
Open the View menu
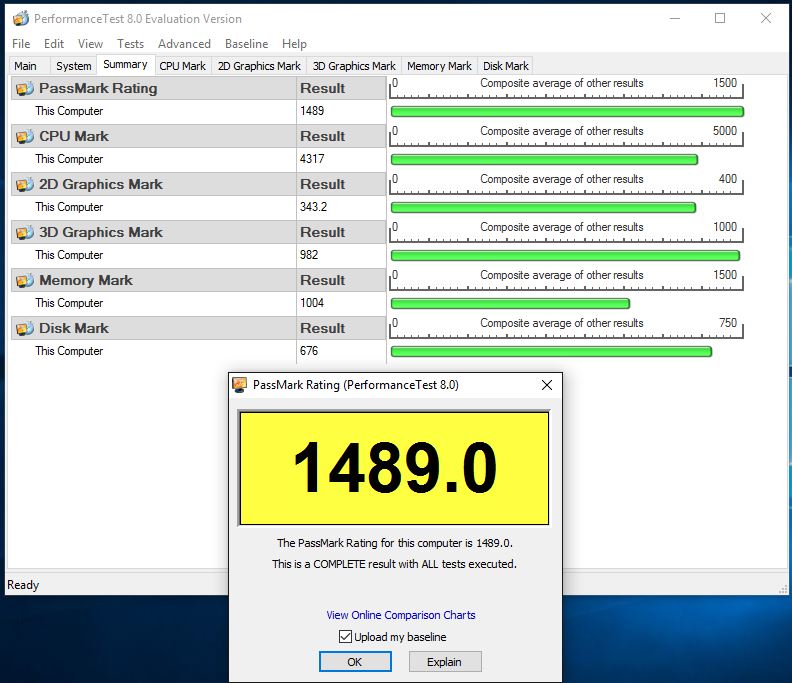[90, 44]
